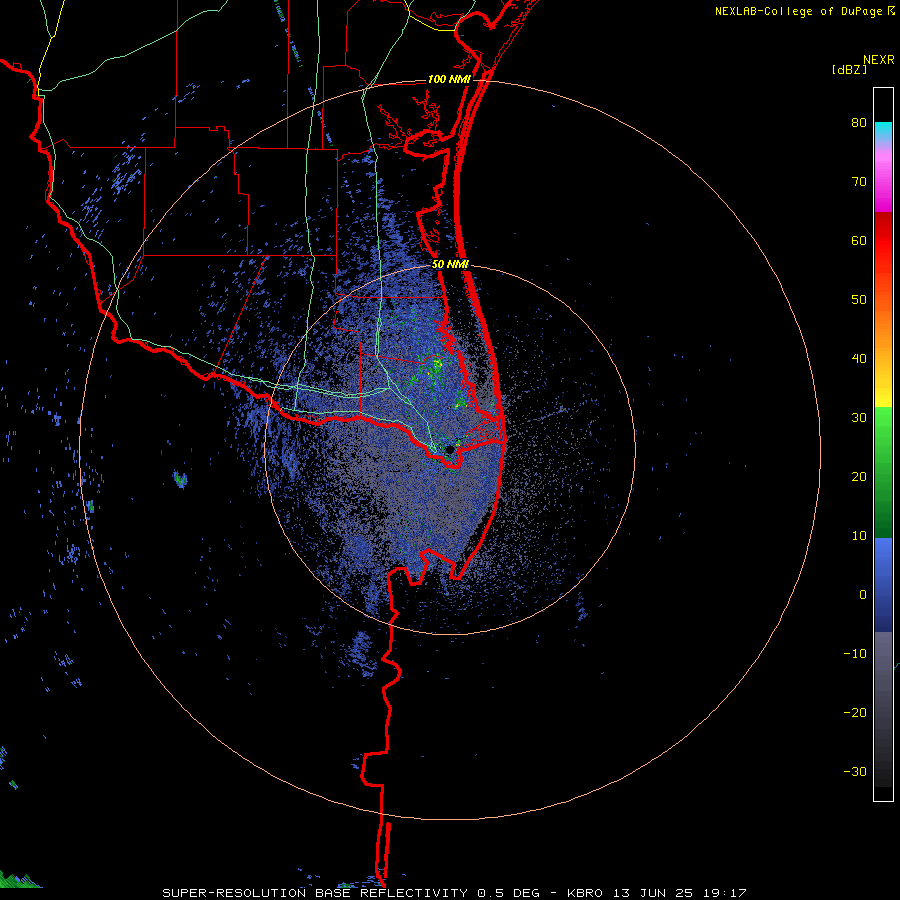Image resolution: width=900 pixels, height=900 pixels.
Task: Click the red band of the color bar
Action: click(883, 241)
